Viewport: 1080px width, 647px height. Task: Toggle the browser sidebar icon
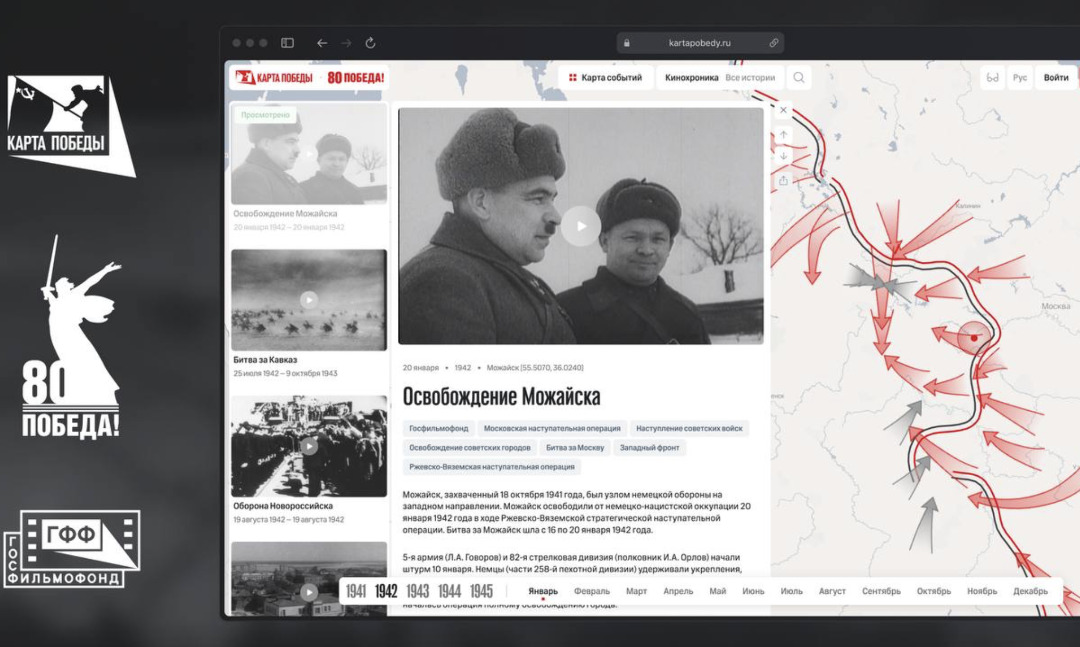(x=287, y=43)
